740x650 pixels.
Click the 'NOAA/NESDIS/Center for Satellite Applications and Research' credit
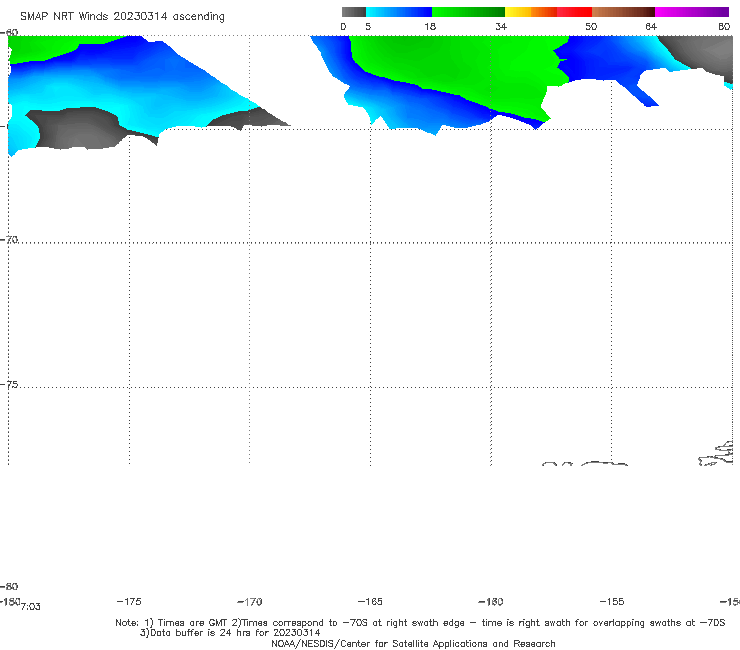pos(413,644)
